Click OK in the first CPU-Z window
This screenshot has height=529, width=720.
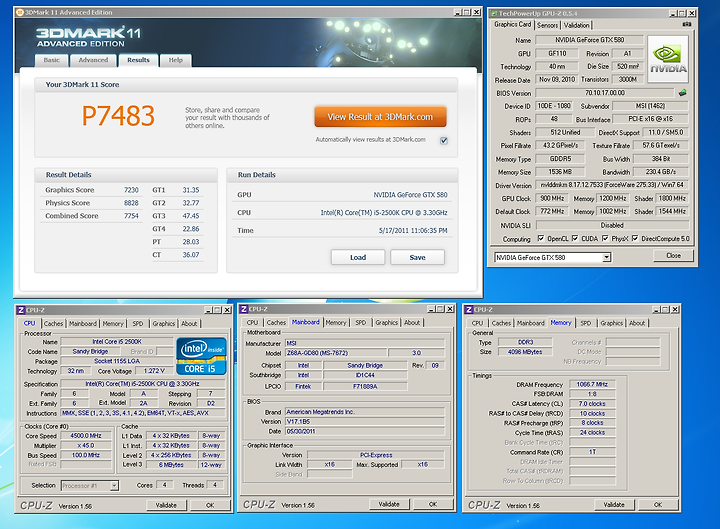[x=210, y=505]
